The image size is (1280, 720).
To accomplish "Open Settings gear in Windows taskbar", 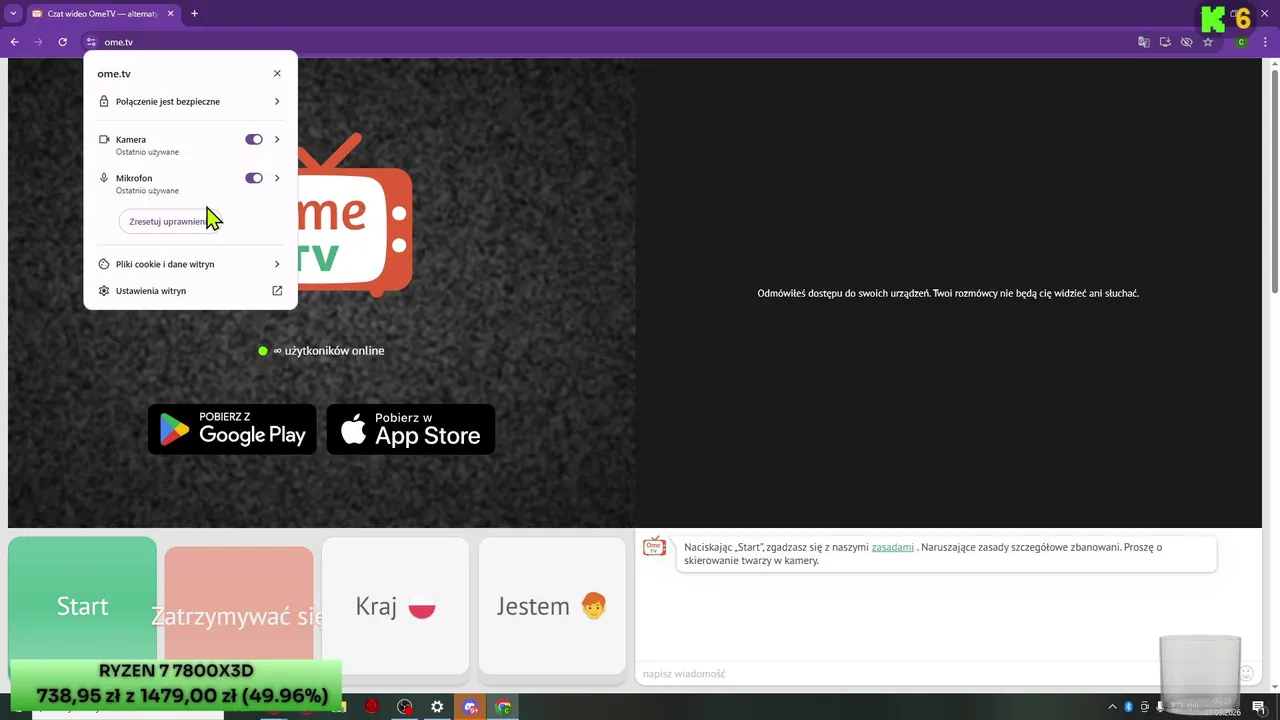I will coord(437,707).
